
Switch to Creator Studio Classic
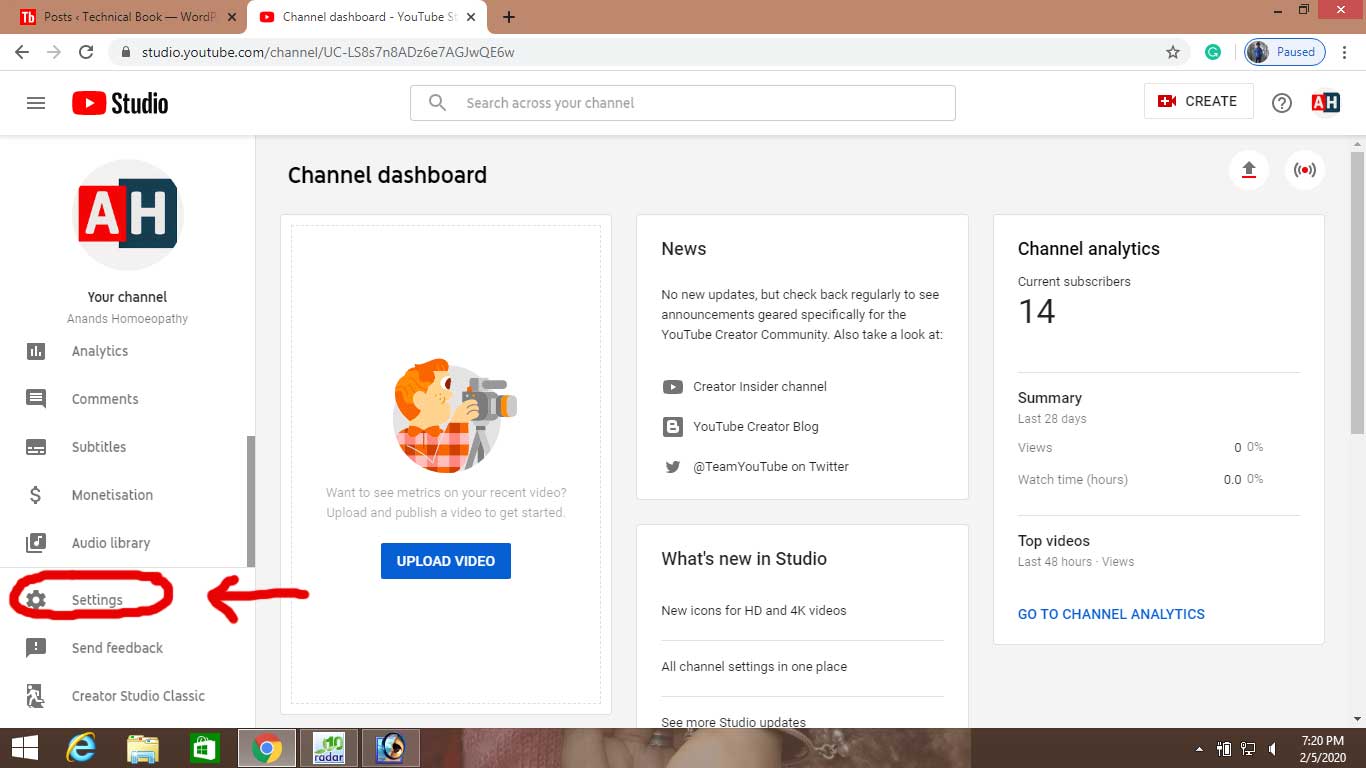click(x=137, y=696)
